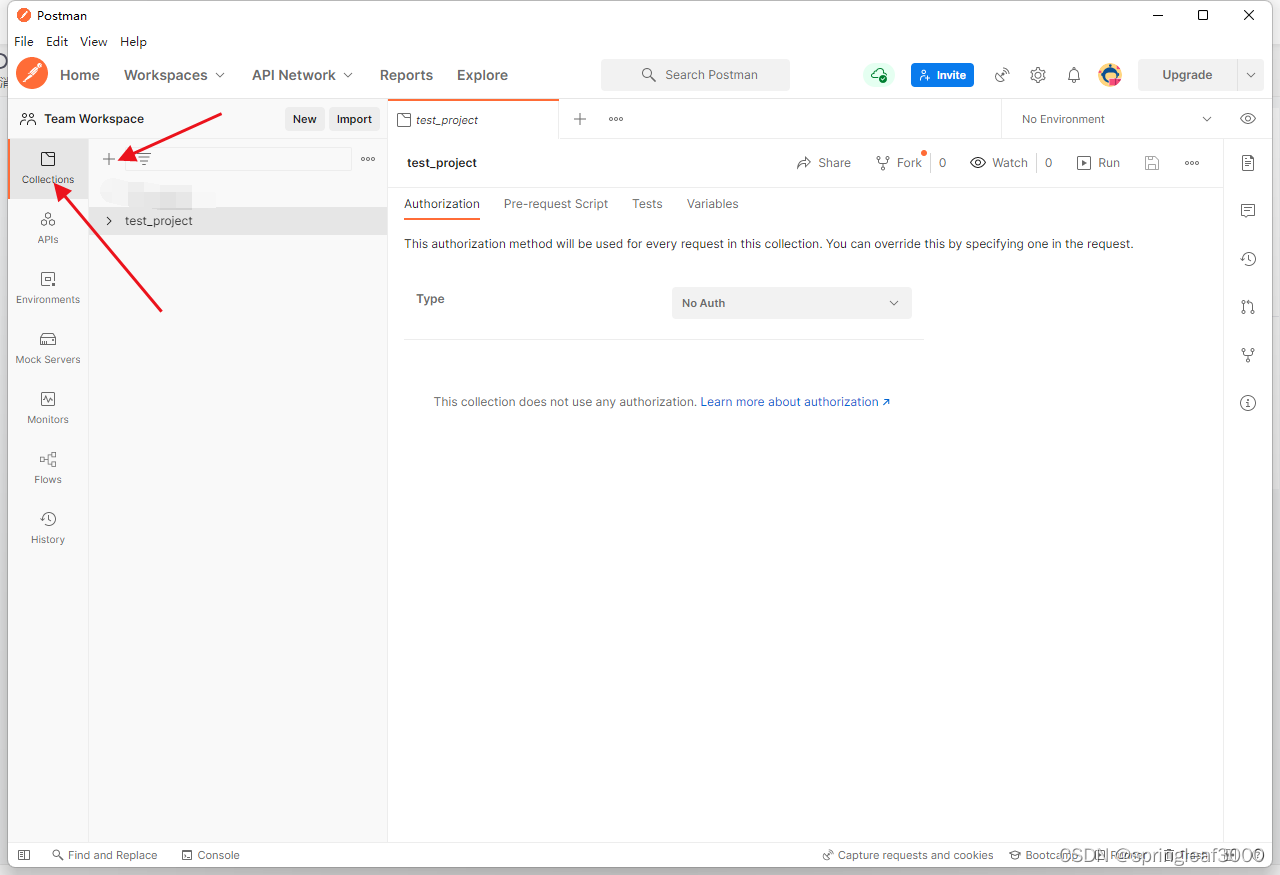Open the Monitors sidebar section
The width and height of the screenshot is (1280, 875).
point(48,408)
